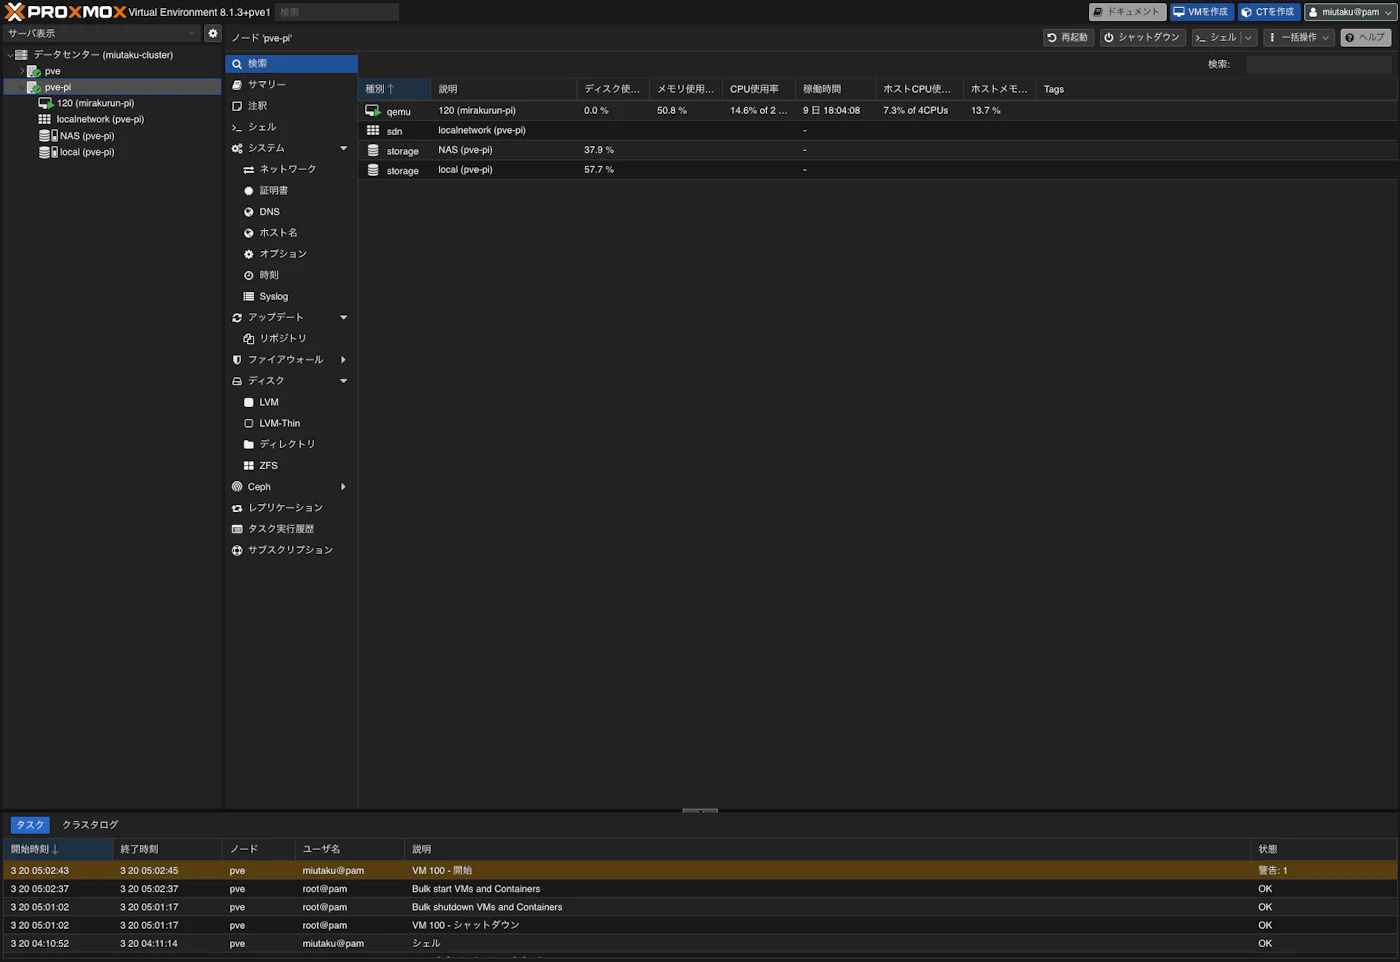1400x962 pixels.
Task: Click the サブスクリプション support icon
Action: (237, 550)
